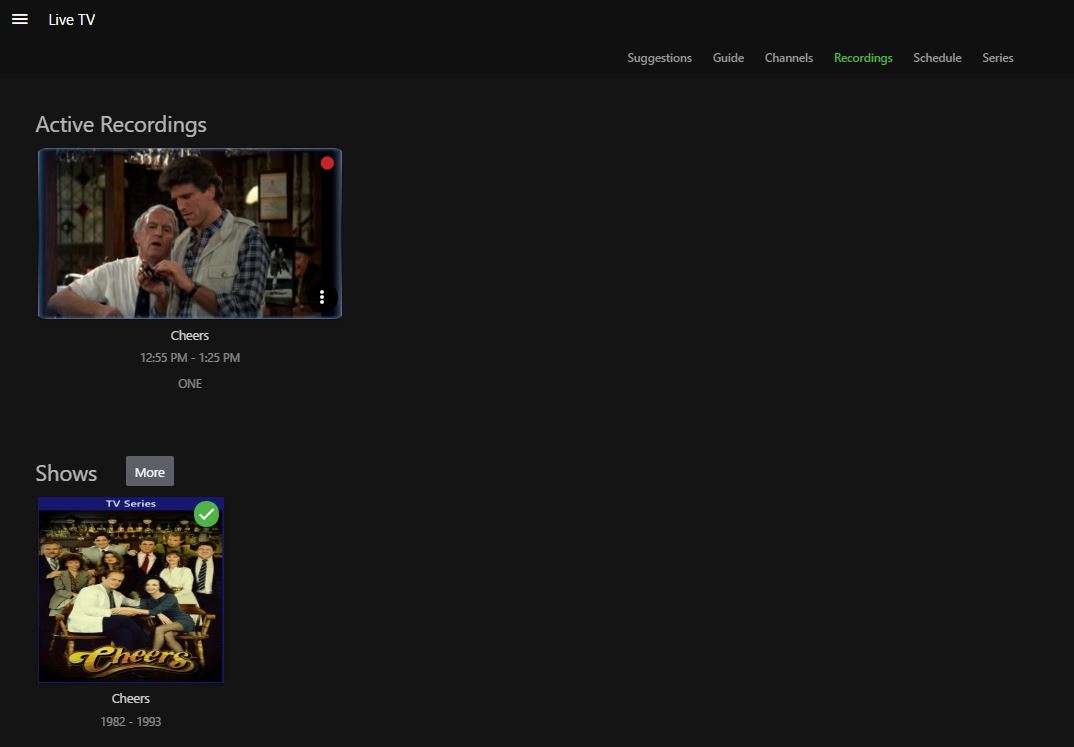This screenshot has width=1074, height=747.
Task: Open three-dot options on Cheers recording
Action: pos(322,297)
